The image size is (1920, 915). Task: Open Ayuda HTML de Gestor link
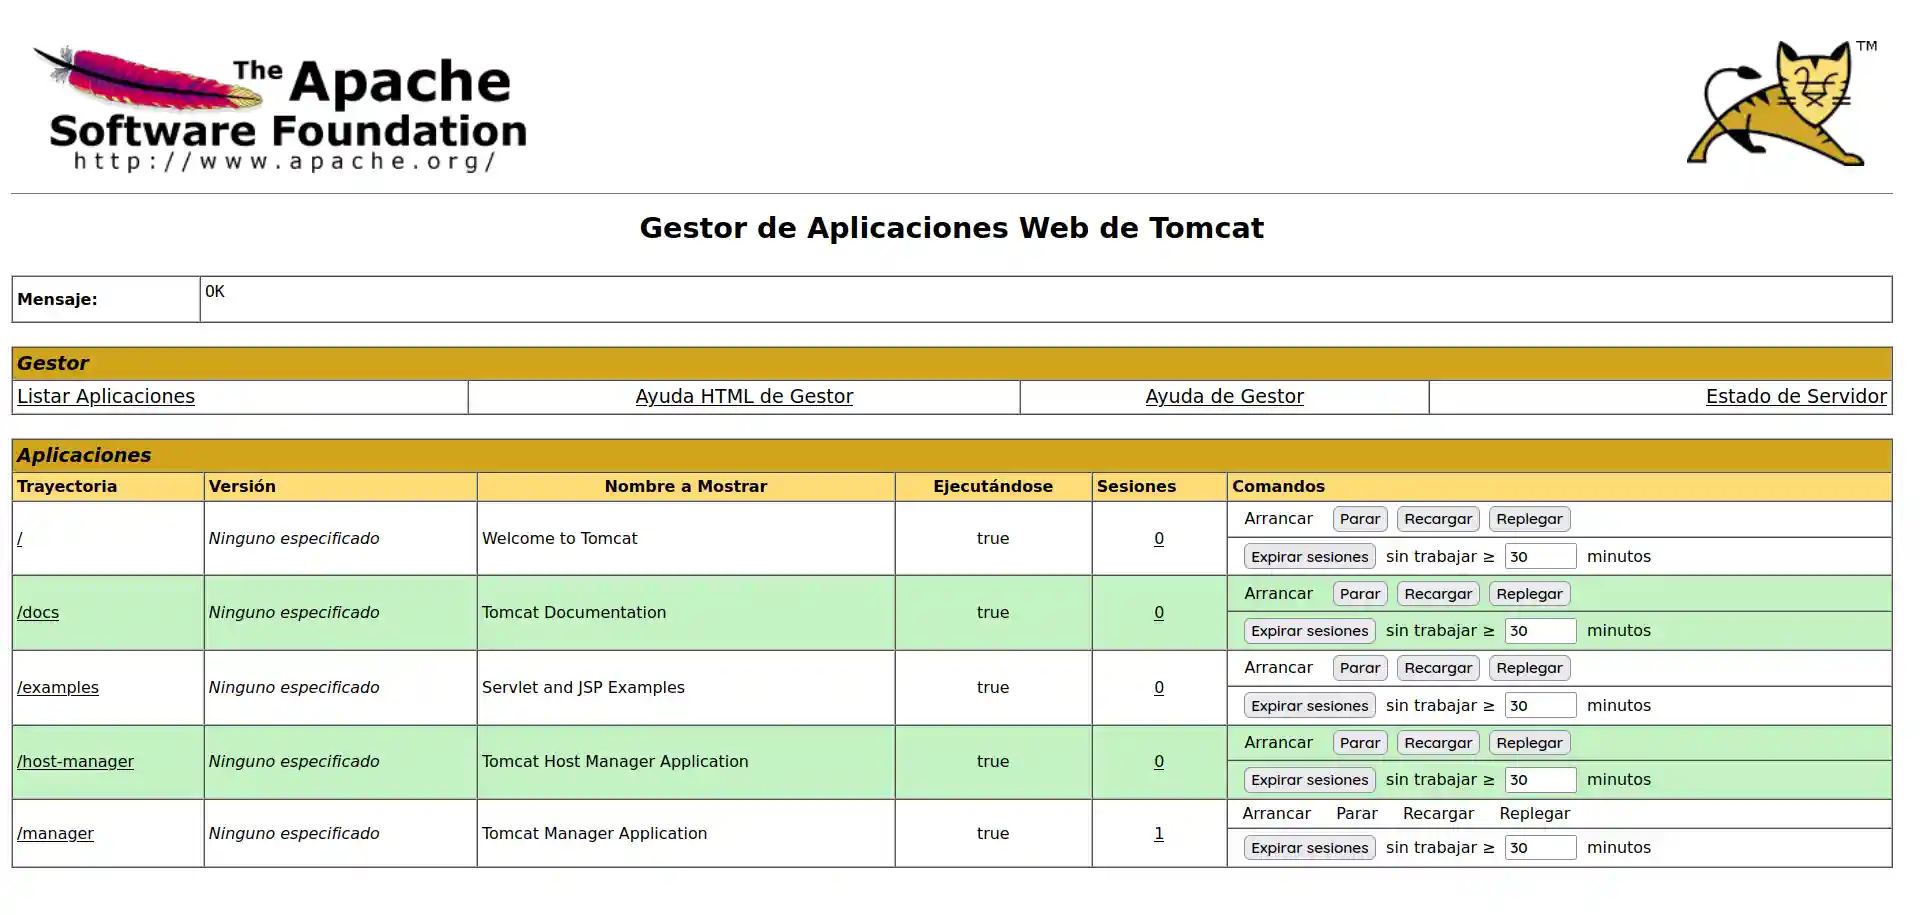point(744,397)
